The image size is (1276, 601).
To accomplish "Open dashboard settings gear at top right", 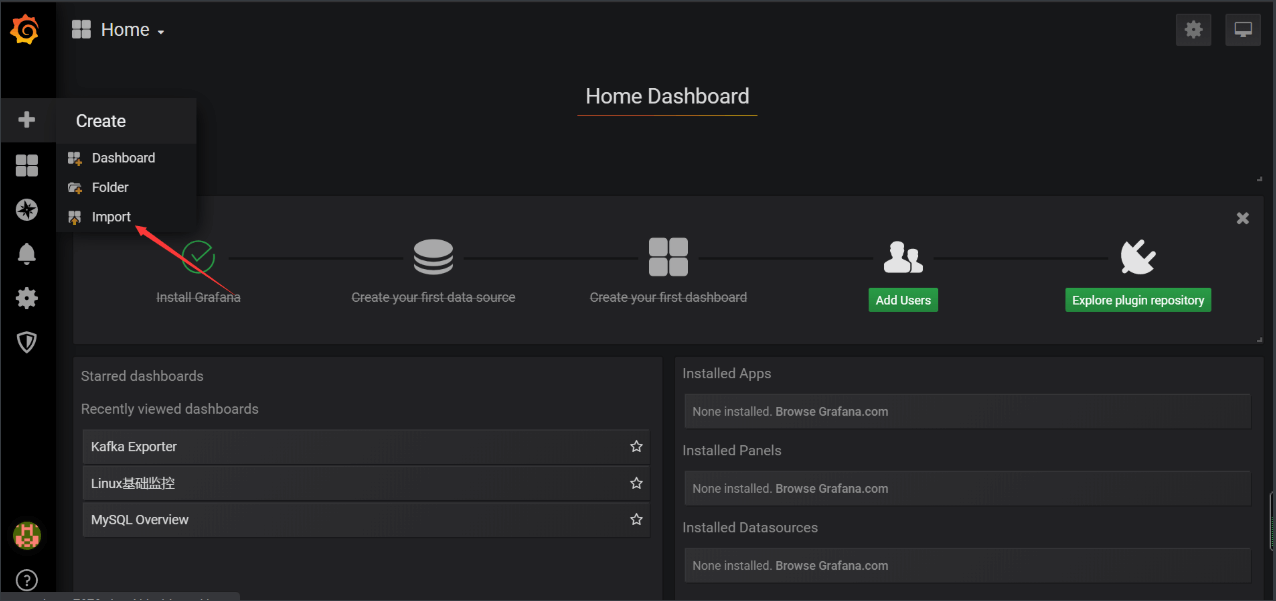I will pos(1193,30).
